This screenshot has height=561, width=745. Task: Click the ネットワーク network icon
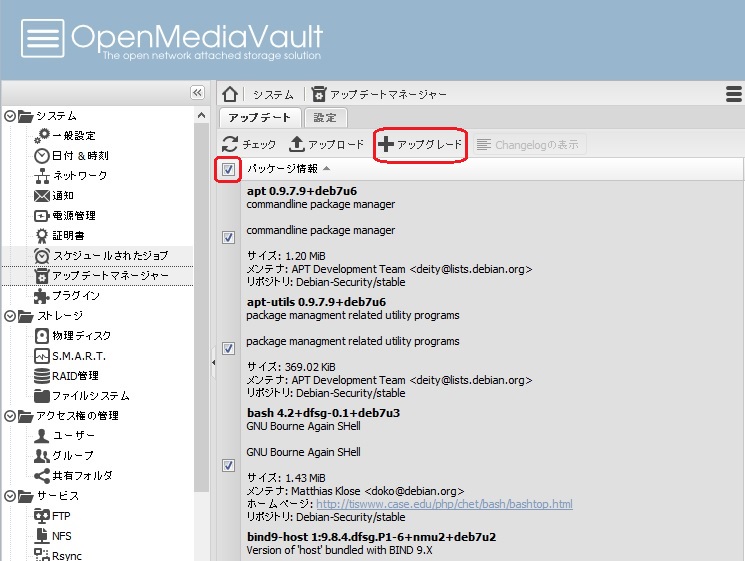pyautogui.click(x=42, y=176)
